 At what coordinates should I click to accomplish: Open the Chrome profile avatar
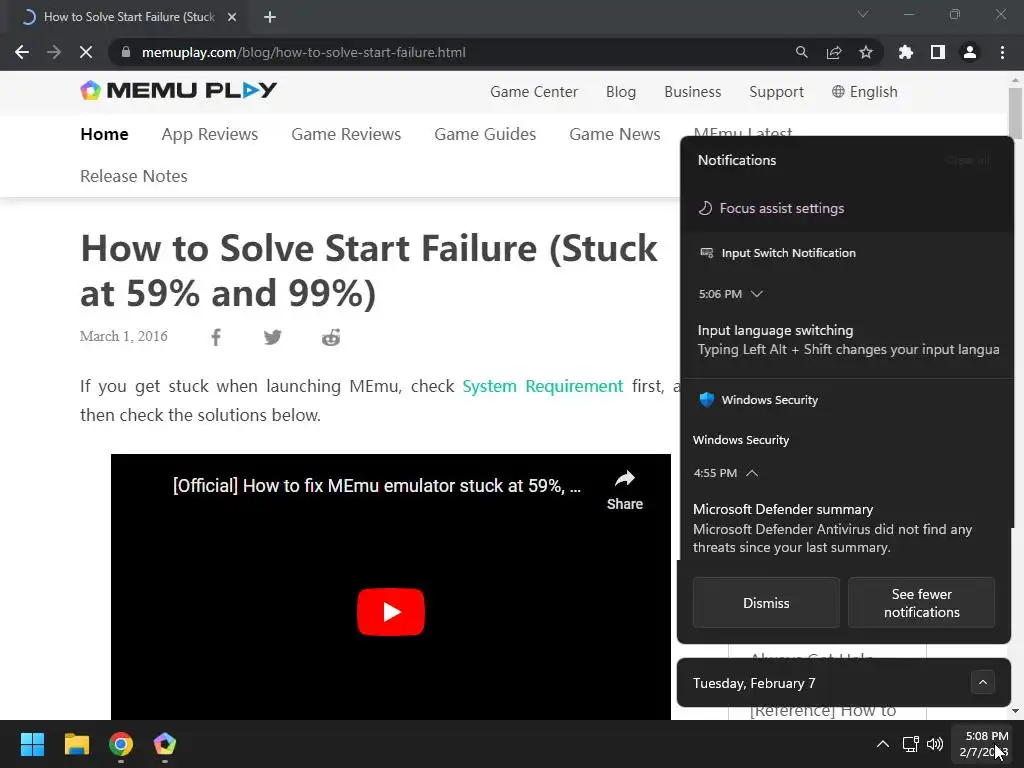click(970, 52)
